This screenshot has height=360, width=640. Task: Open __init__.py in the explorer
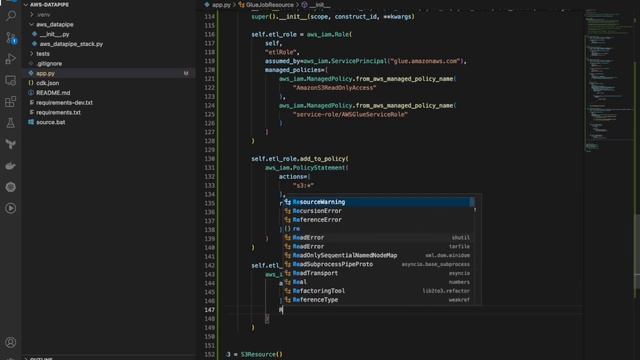click(54, 34)
